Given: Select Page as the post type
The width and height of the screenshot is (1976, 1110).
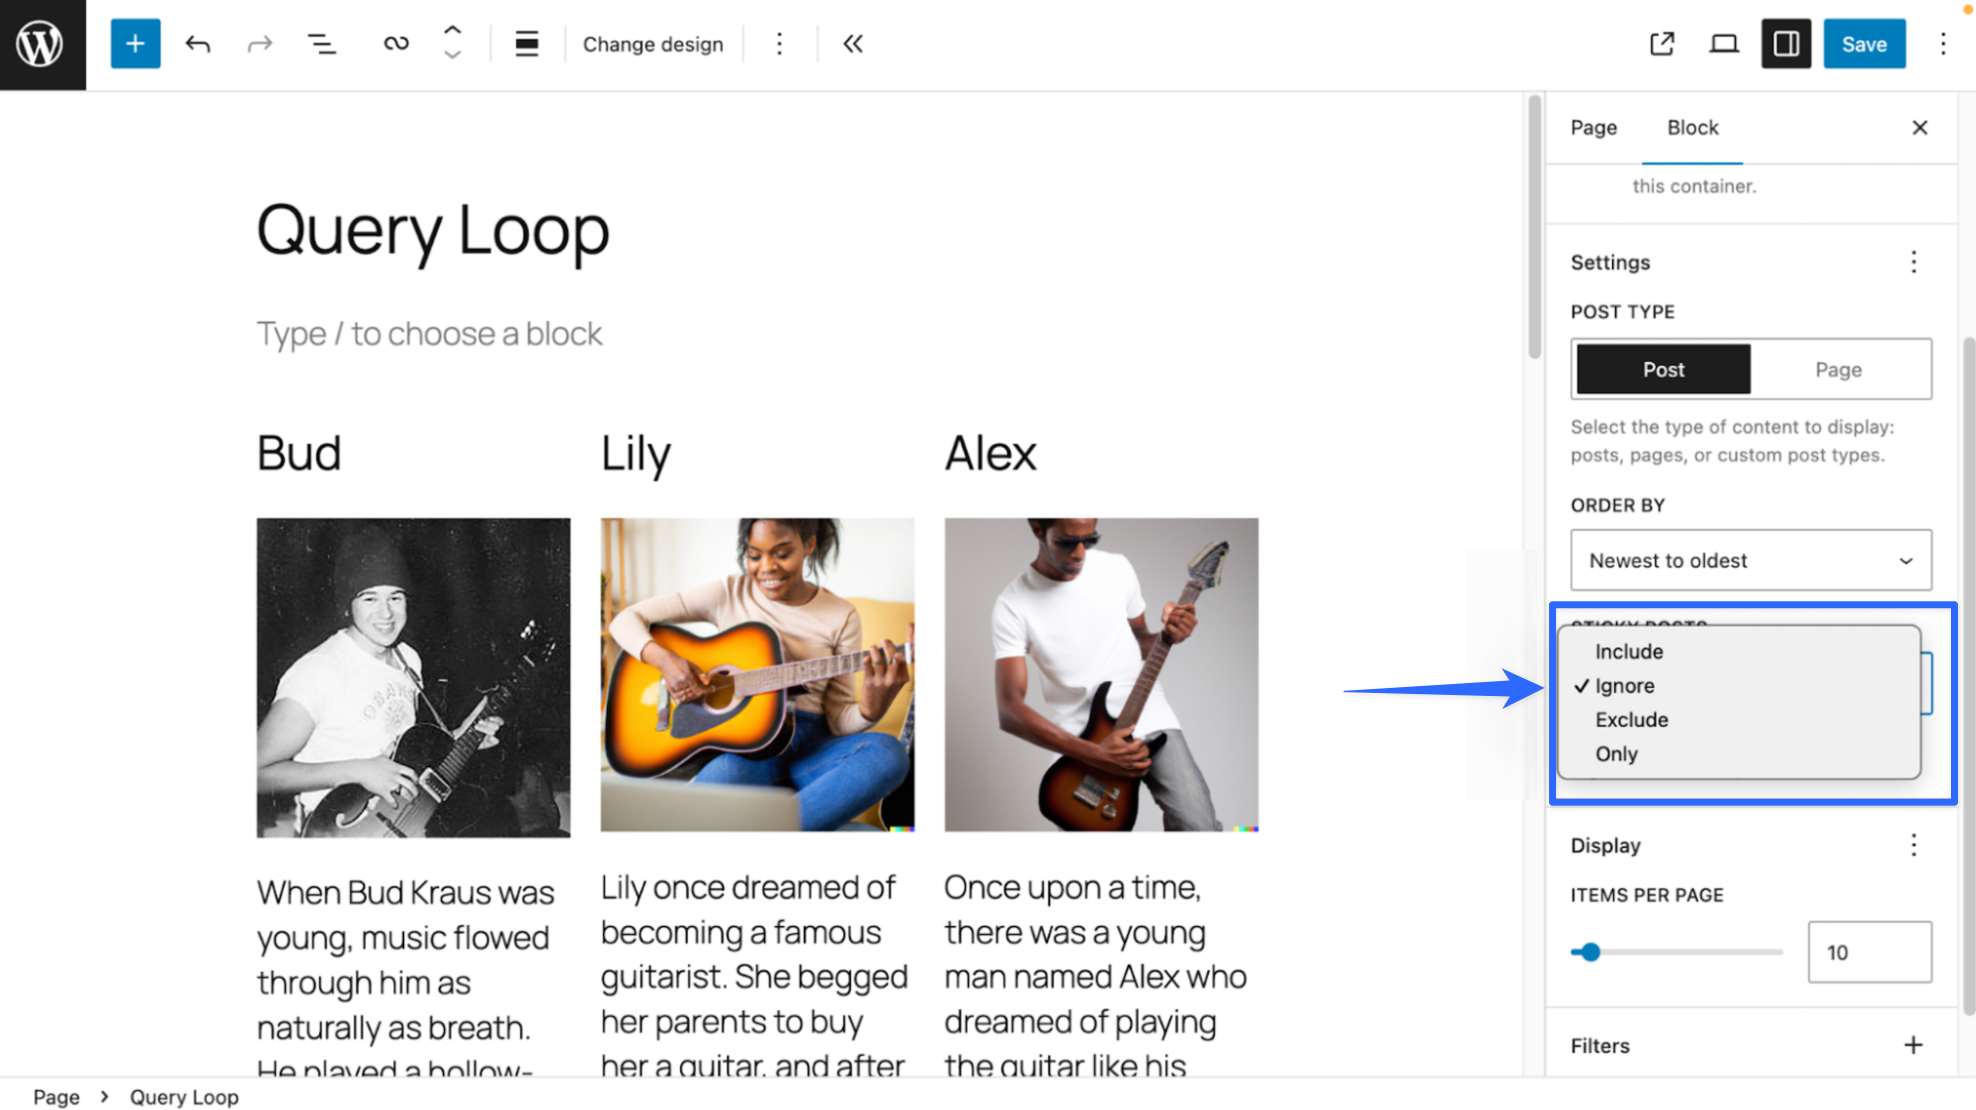Looking at the screenshot, I should click(1838, 370).
